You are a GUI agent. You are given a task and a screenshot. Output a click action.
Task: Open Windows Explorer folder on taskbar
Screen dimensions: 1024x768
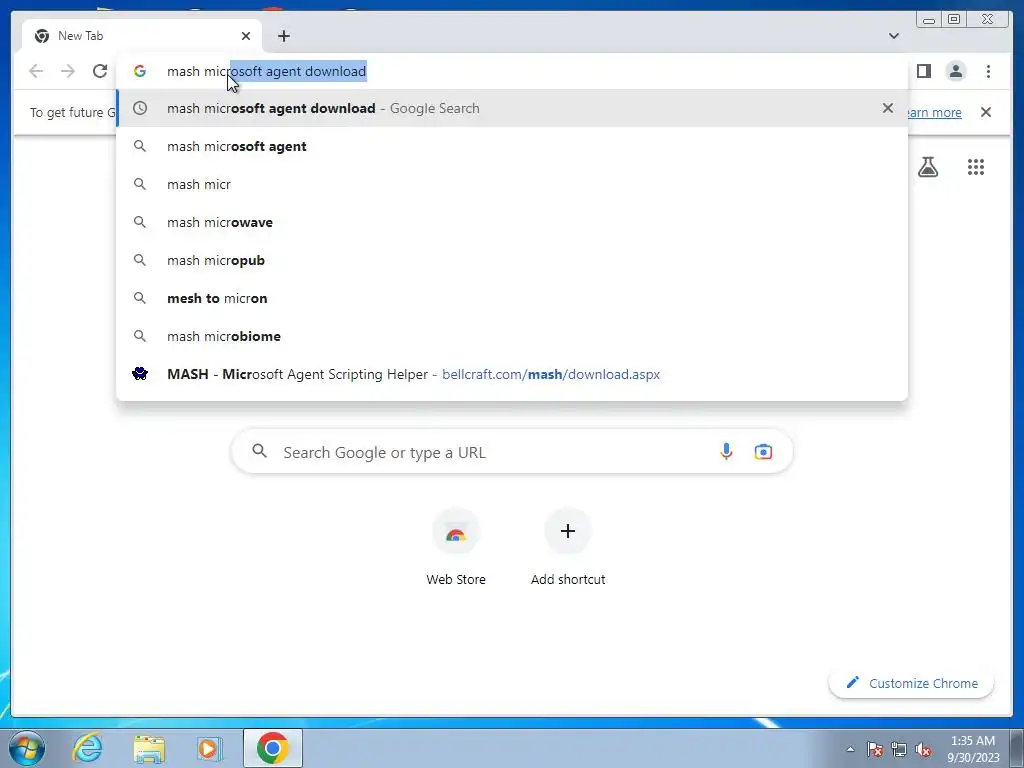click(x=149, y=748)
